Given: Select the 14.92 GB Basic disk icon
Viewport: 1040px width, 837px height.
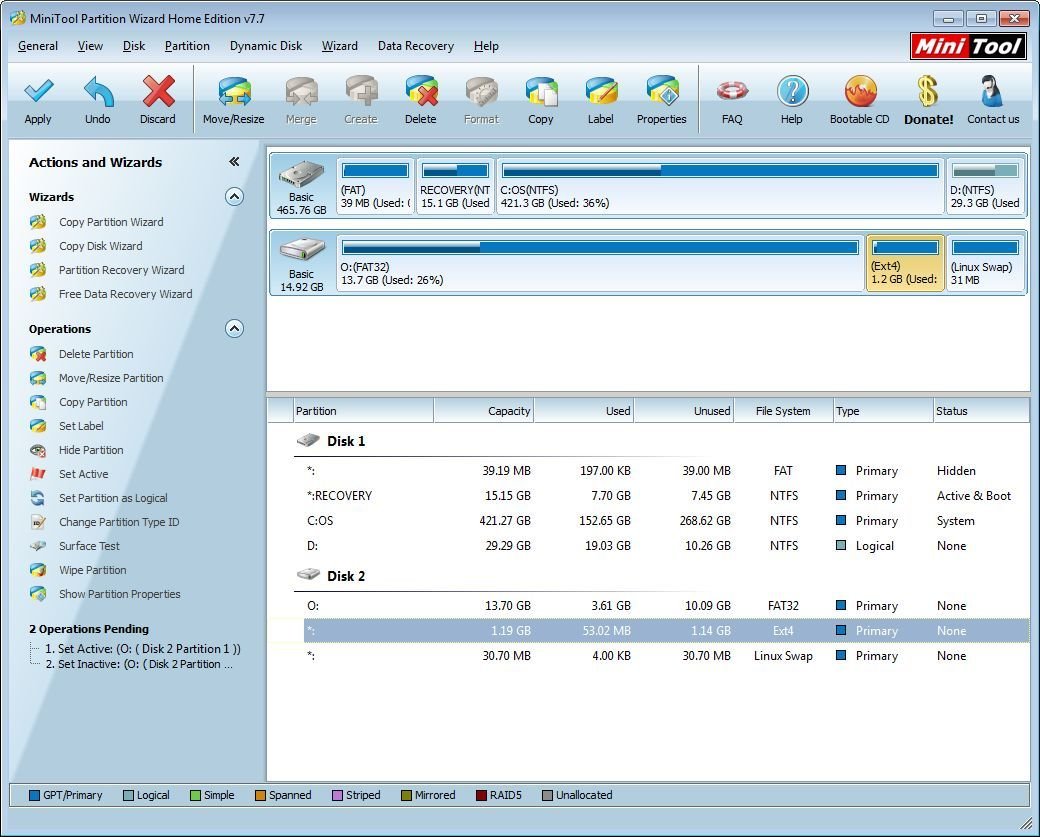Looking at the screenshot, I should [302, 251].
